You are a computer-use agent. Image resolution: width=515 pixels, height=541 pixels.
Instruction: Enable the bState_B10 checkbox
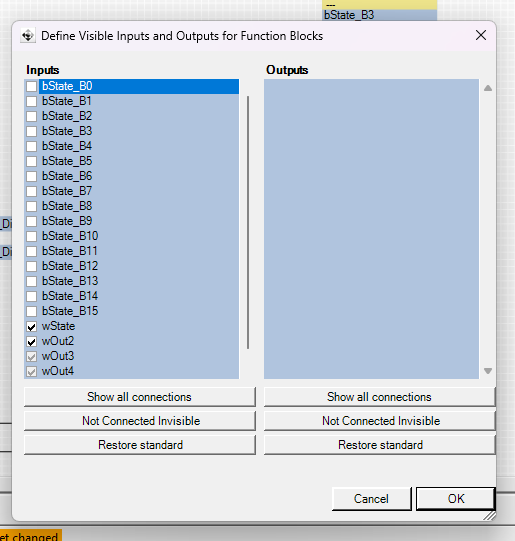tap(31, 236)
